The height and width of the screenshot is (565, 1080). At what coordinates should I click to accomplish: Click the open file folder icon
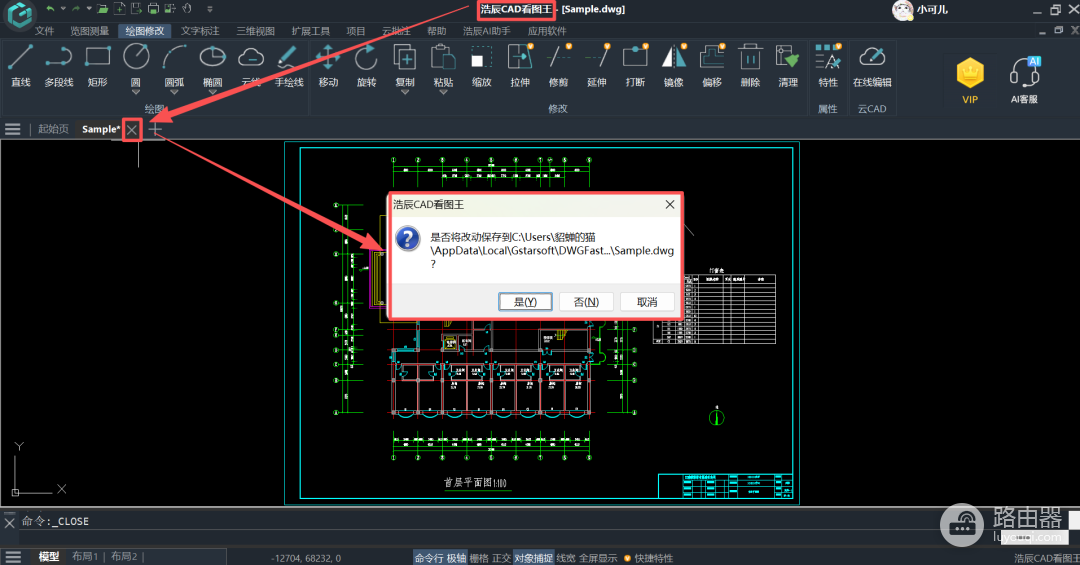coord(103,9)
